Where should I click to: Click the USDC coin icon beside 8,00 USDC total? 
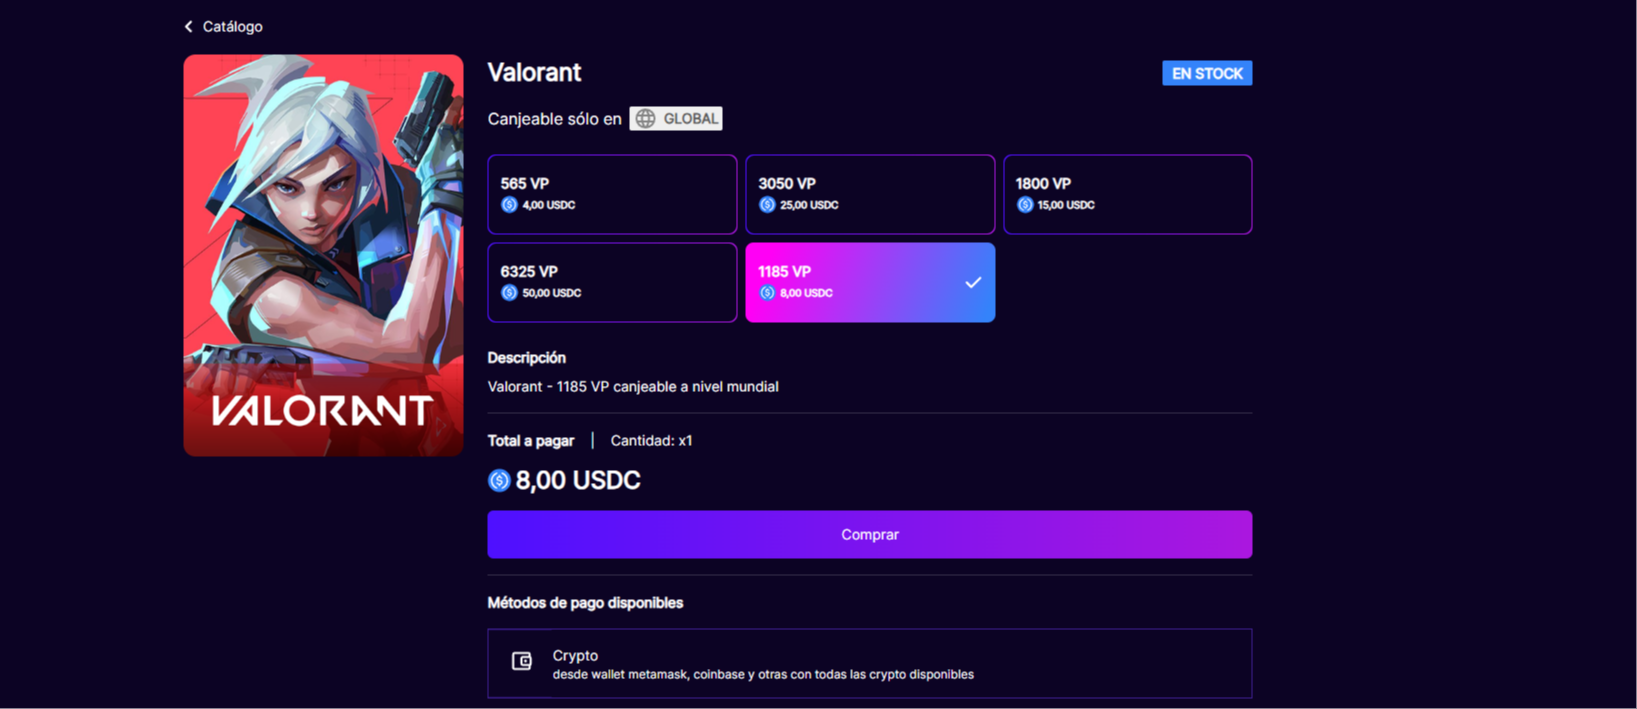pyautogui.click(x=499, y=481)
